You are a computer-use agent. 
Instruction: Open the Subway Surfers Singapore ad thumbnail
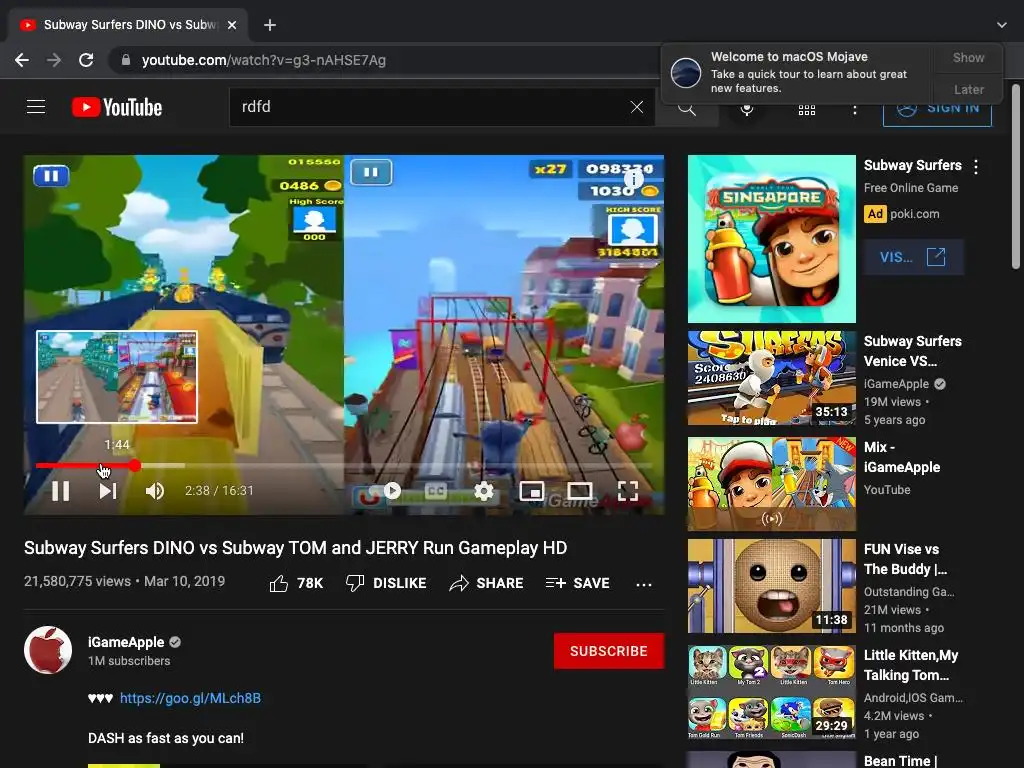point(771,239)
